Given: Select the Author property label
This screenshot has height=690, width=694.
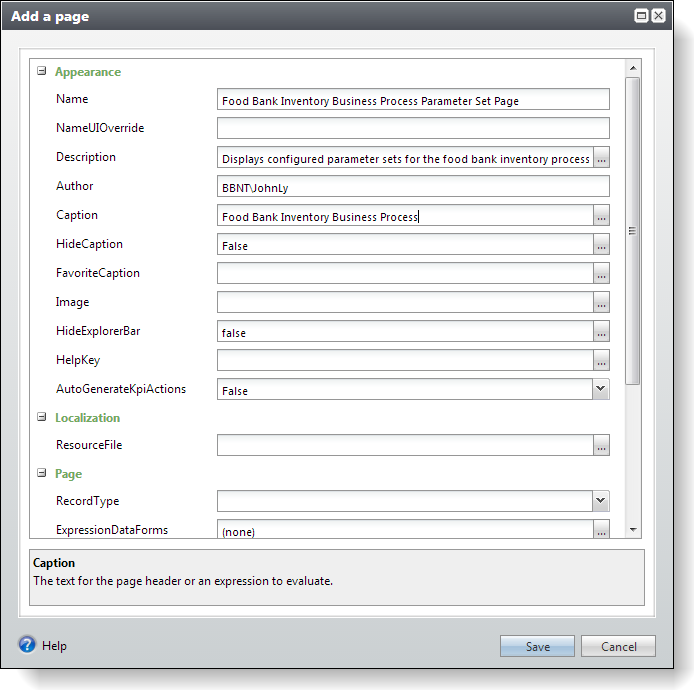Looking at the screenshot, I should 74,186.
